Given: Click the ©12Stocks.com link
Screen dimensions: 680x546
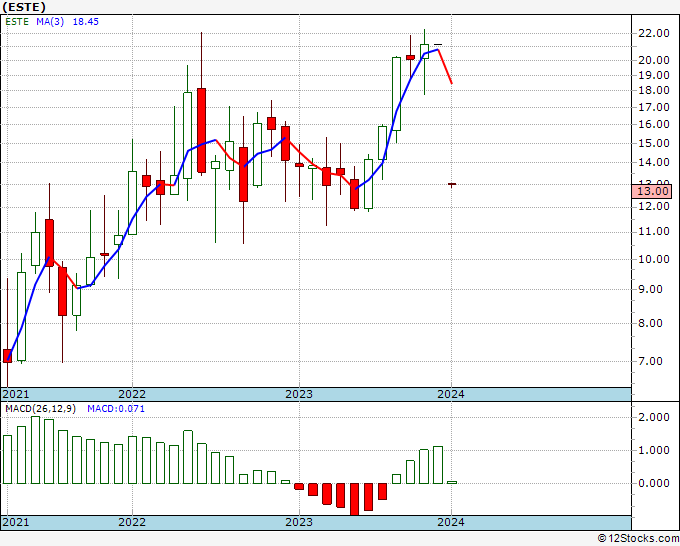Looking at the screenshot, I should (638, 539).
